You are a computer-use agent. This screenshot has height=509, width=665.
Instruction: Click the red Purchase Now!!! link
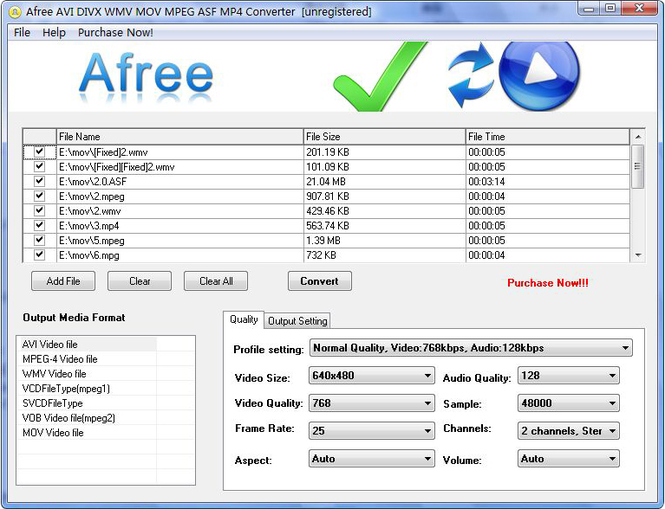(548, 283)
